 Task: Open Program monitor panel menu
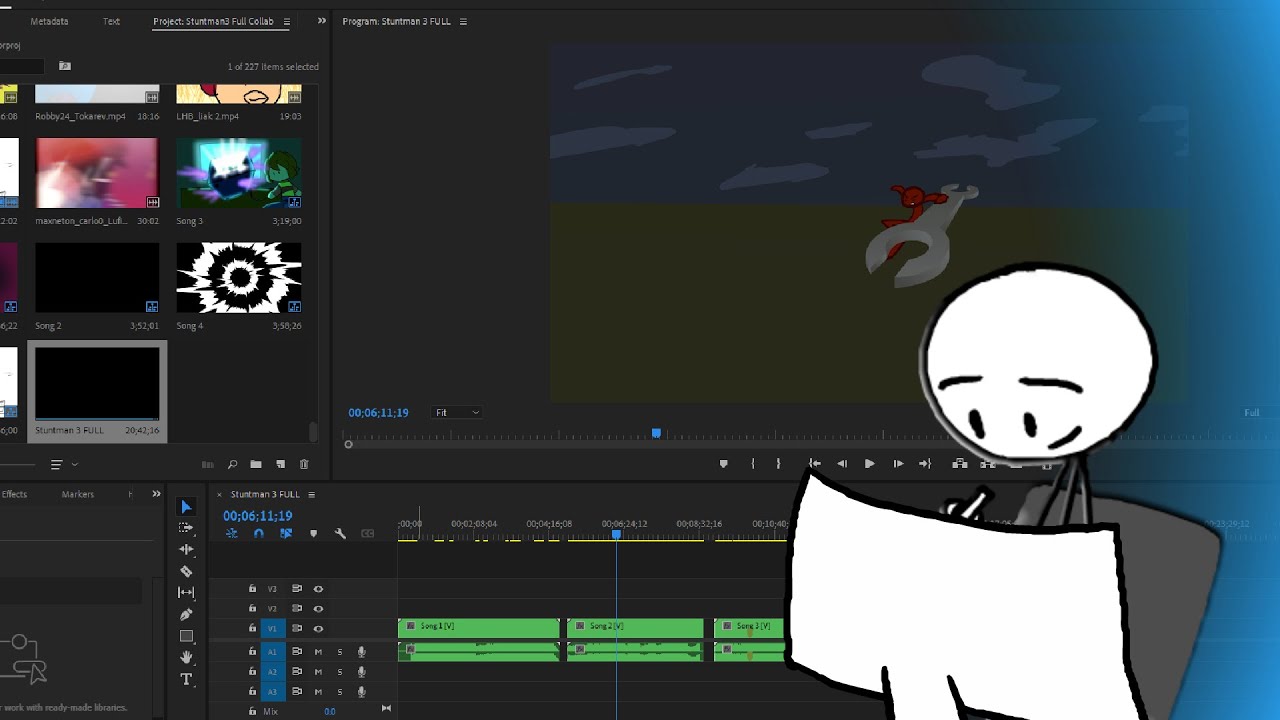pyautogui.click(x=463, y=21)
